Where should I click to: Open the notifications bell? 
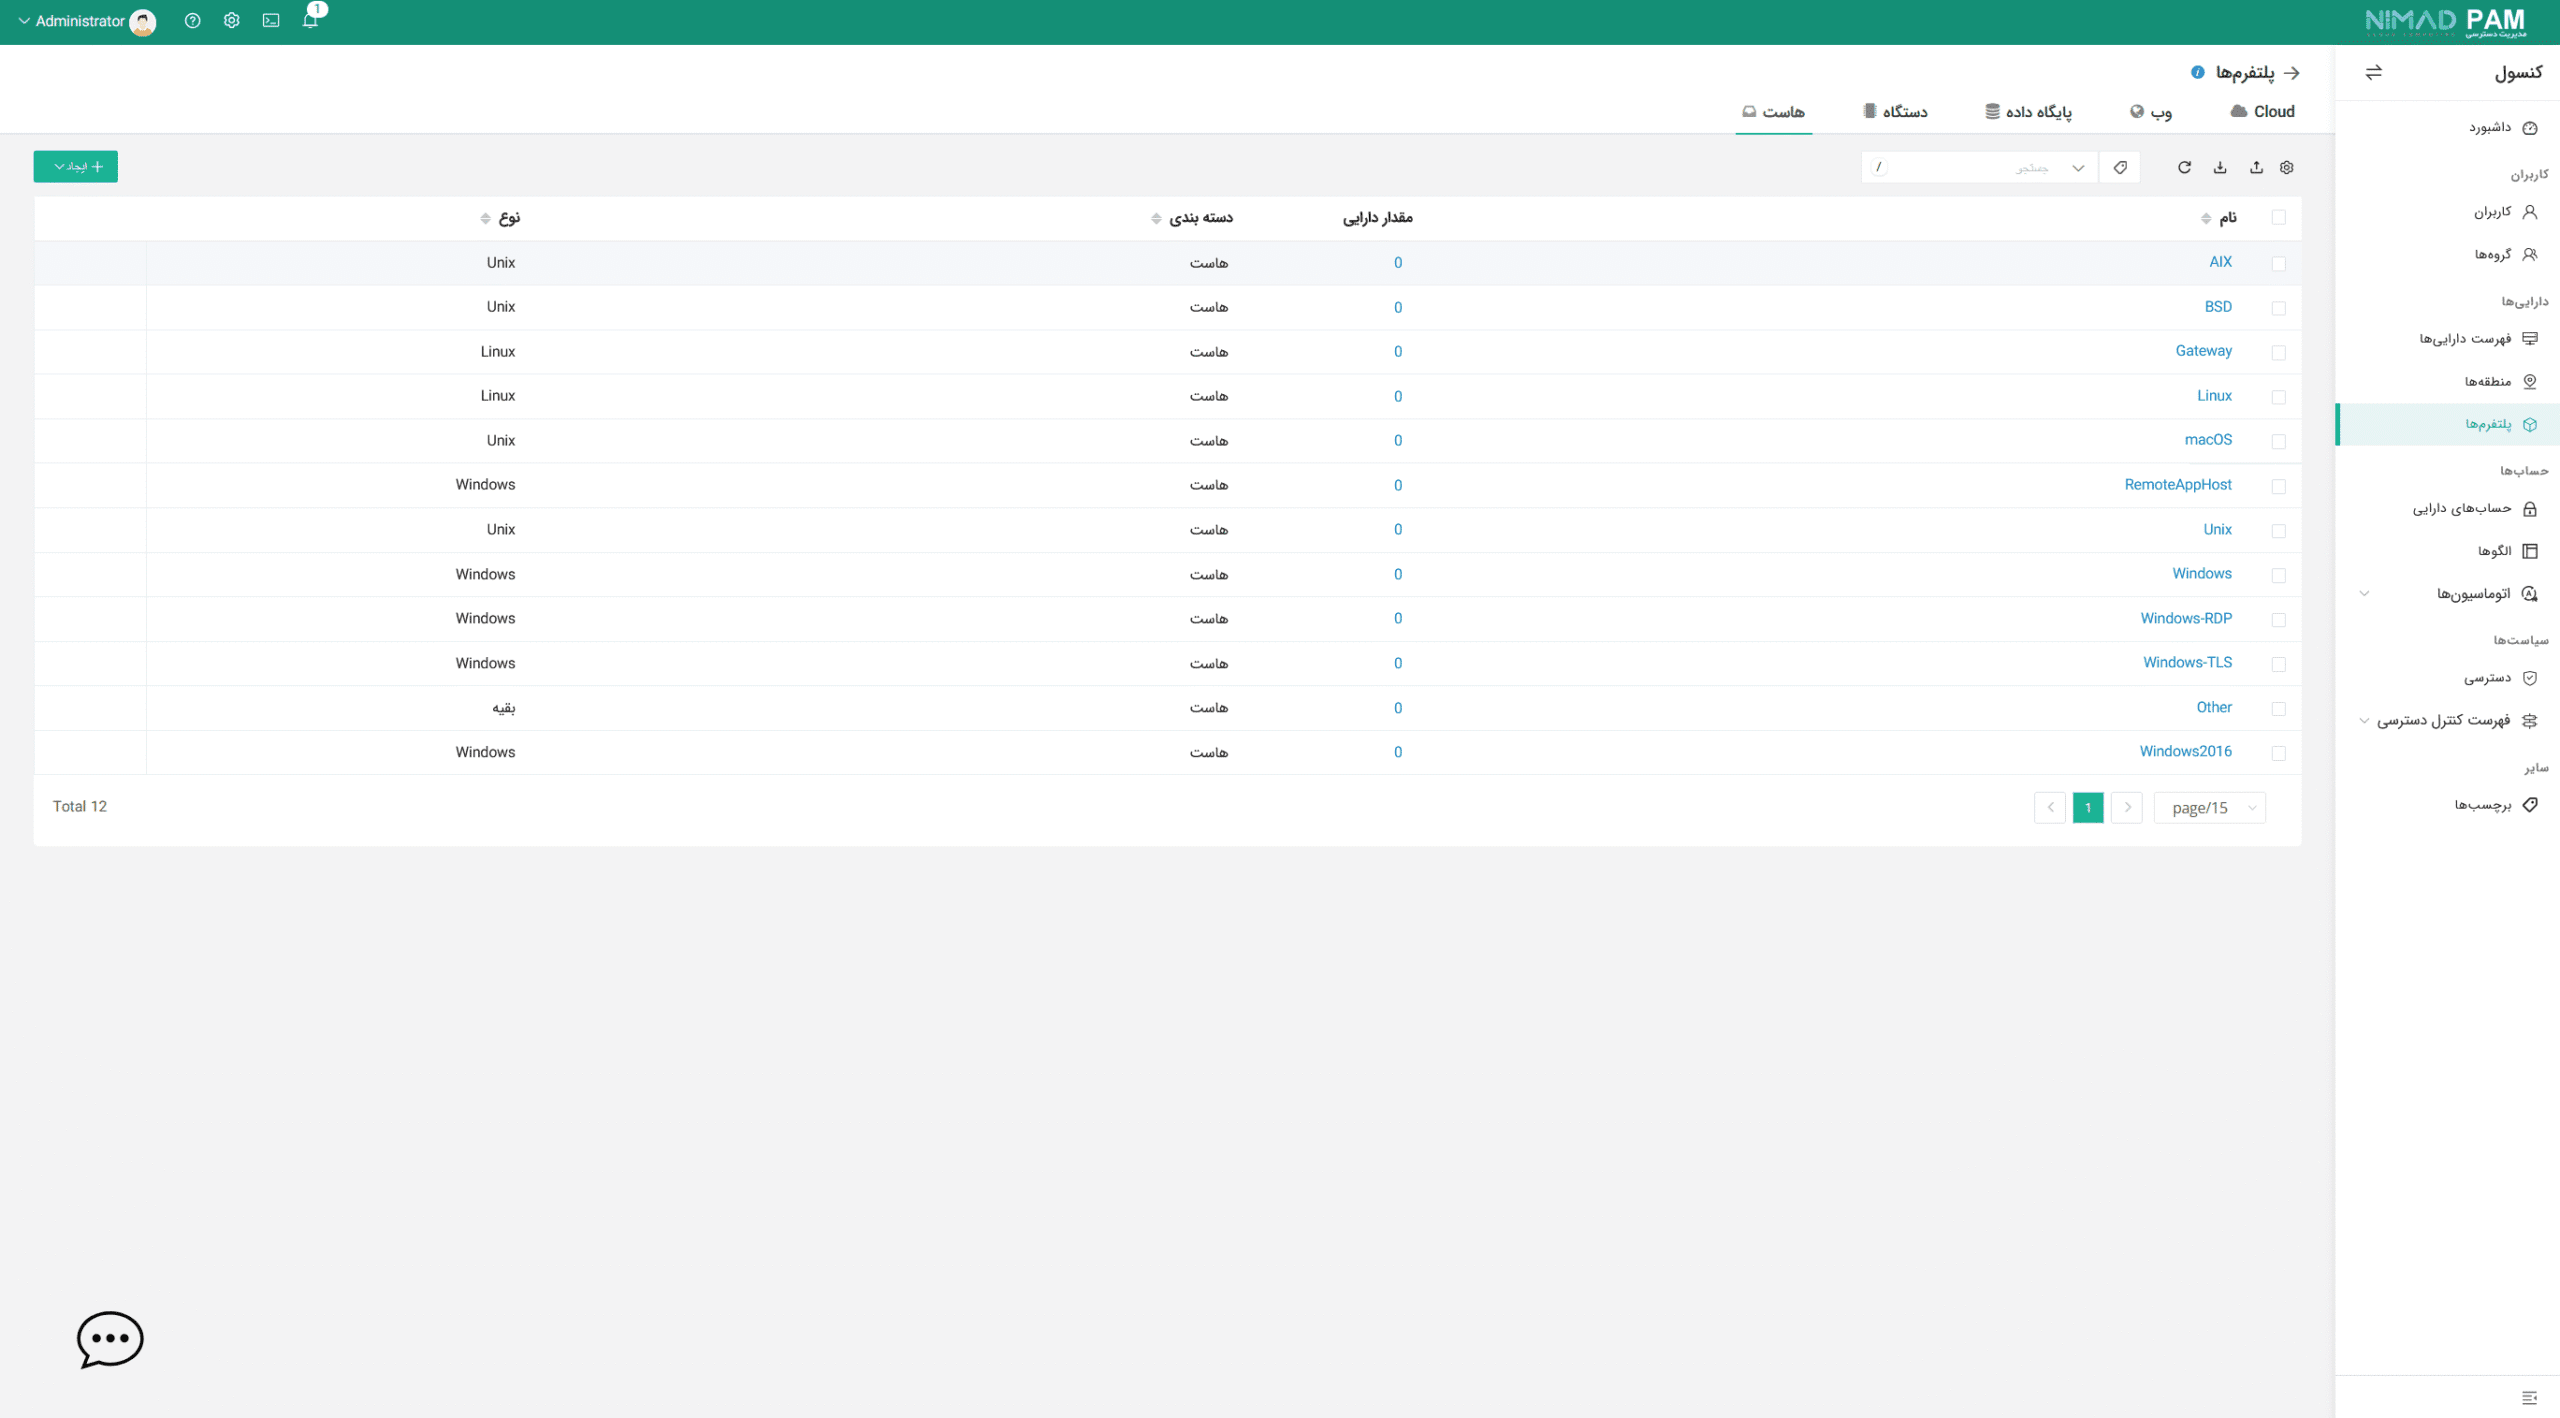[x=310, y=20]
